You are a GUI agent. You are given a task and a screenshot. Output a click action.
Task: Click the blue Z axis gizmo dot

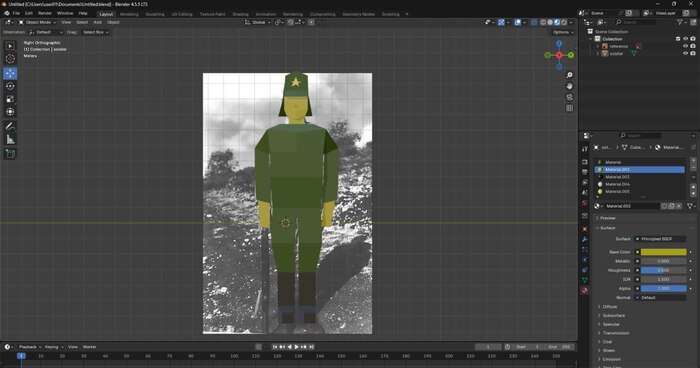coord(559,43)
